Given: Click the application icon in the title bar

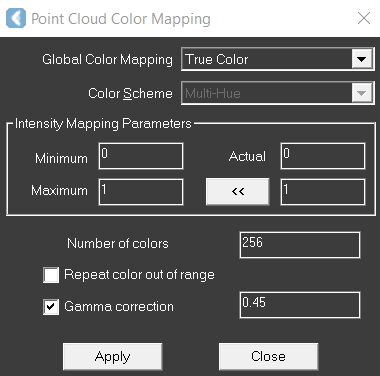Looking at the screenshot, I should [16, 18].
